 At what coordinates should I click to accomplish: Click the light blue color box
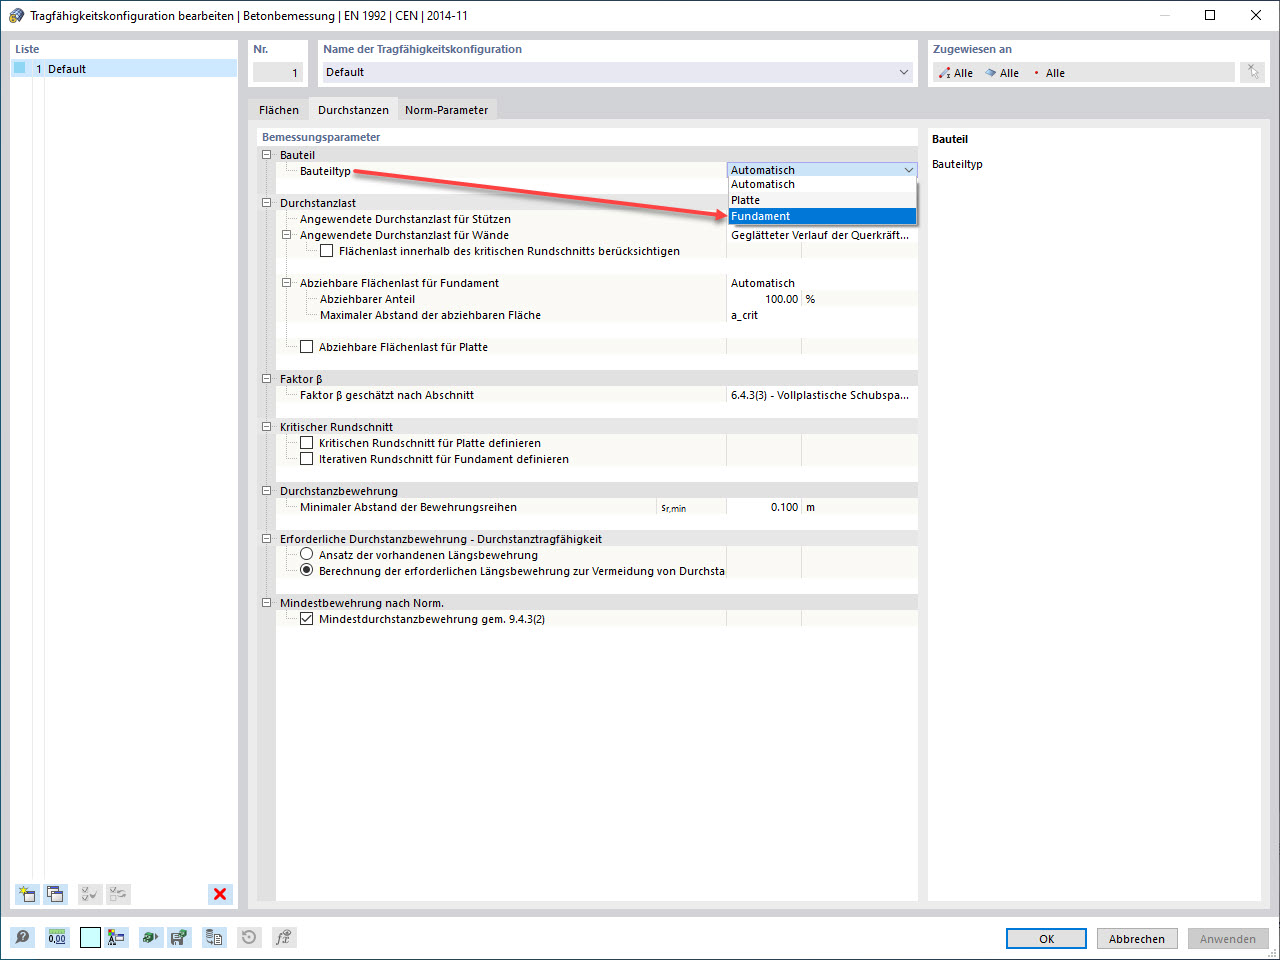[90, 937]
